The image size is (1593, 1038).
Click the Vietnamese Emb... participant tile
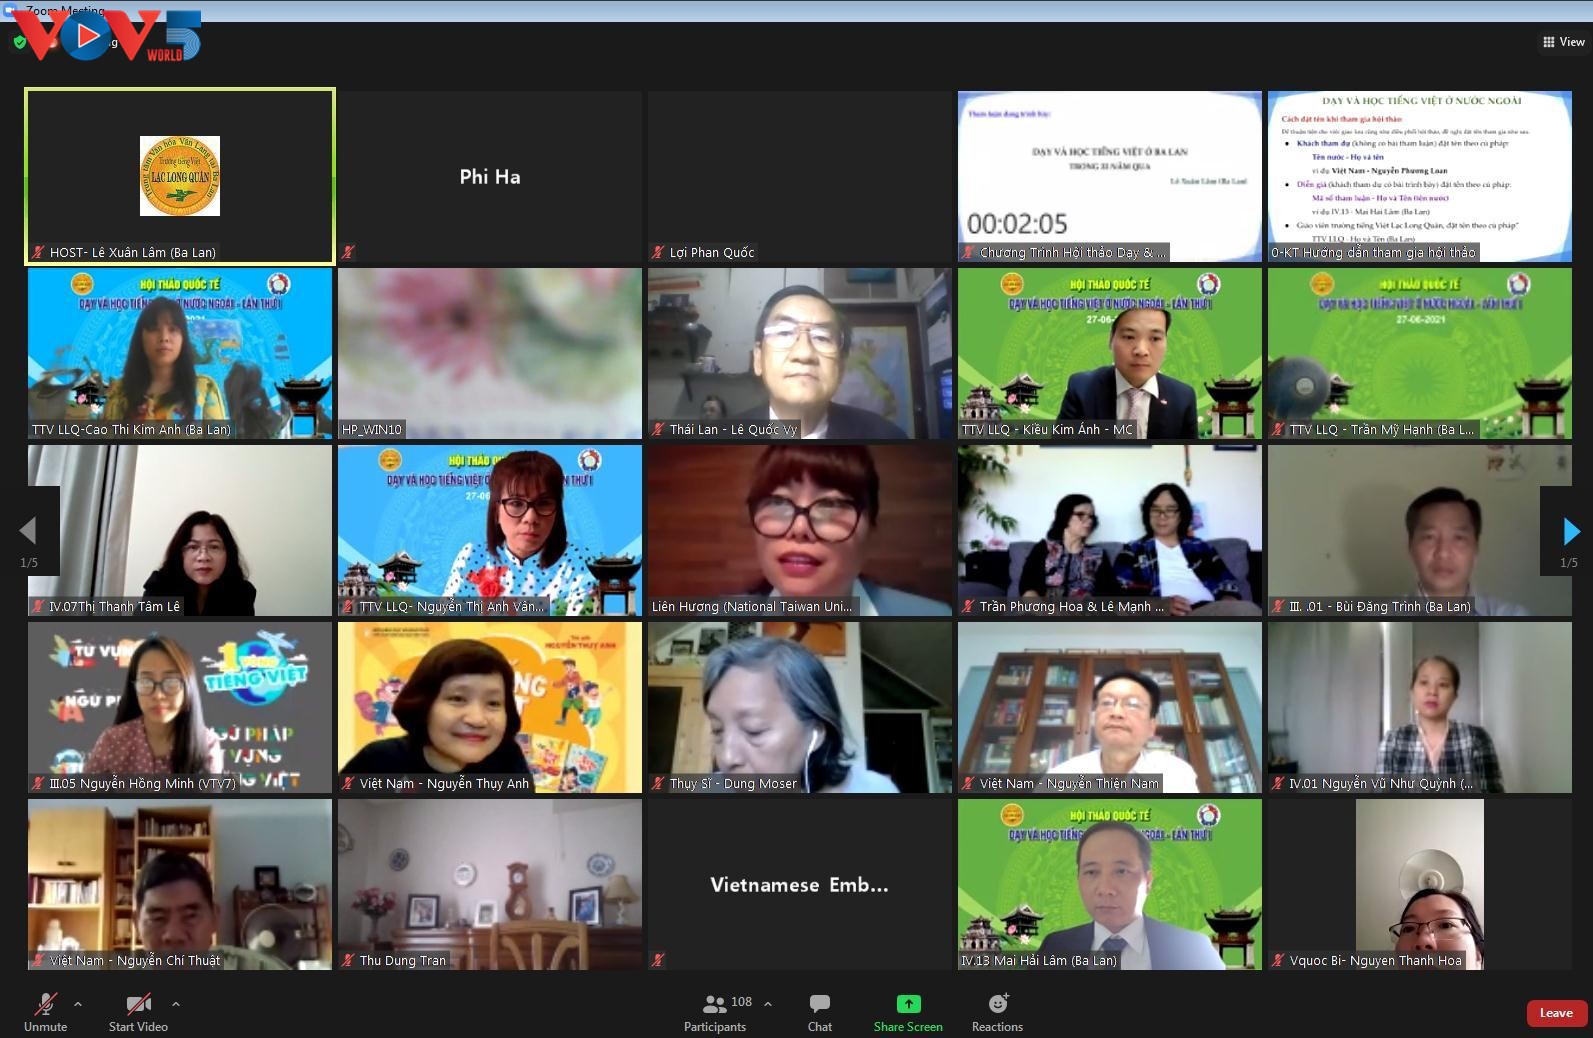799,884
